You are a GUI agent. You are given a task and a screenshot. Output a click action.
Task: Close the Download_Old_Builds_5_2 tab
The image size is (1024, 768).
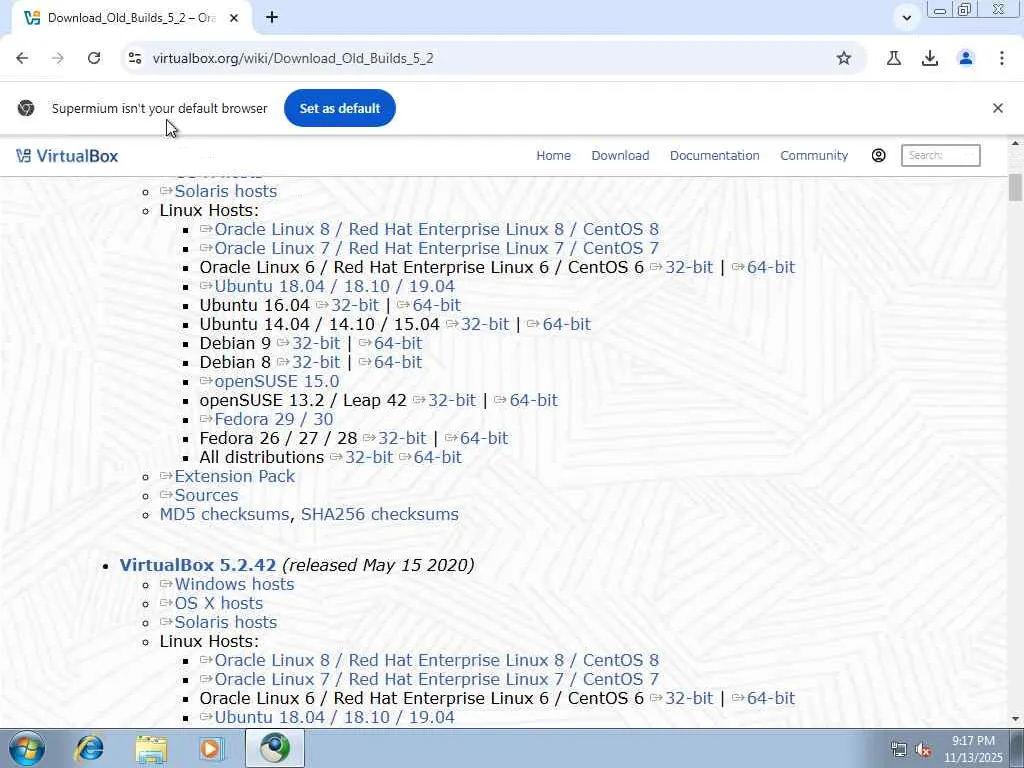pos(234,18)
